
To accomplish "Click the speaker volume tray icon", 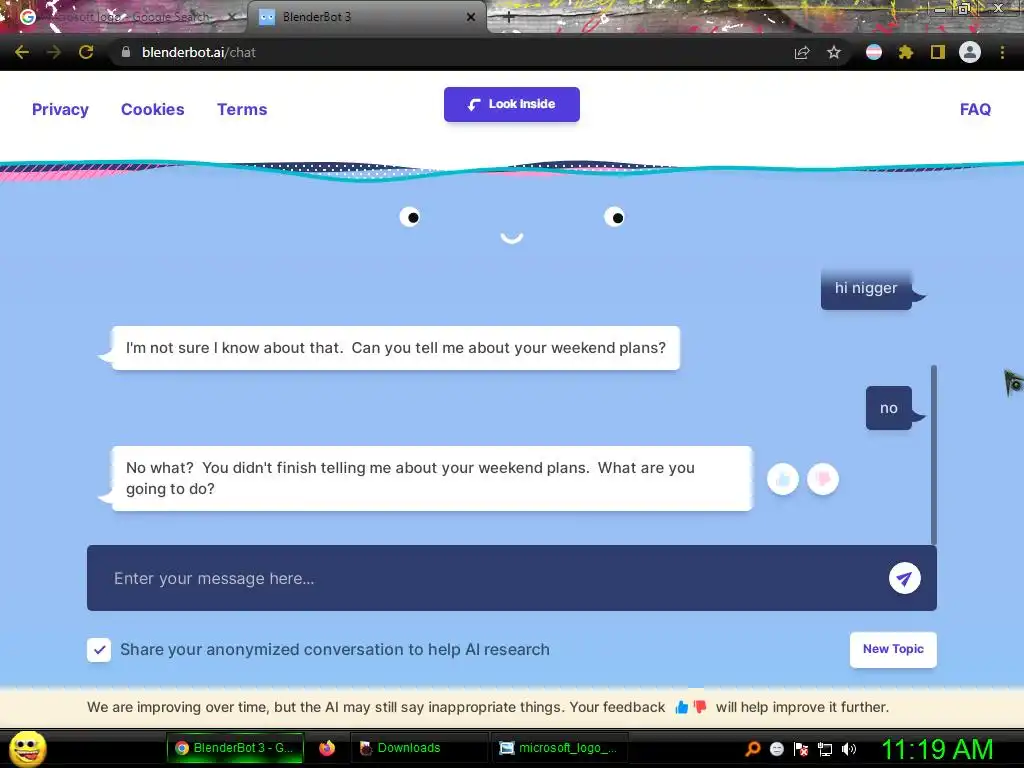I will (x=849, y=749).
